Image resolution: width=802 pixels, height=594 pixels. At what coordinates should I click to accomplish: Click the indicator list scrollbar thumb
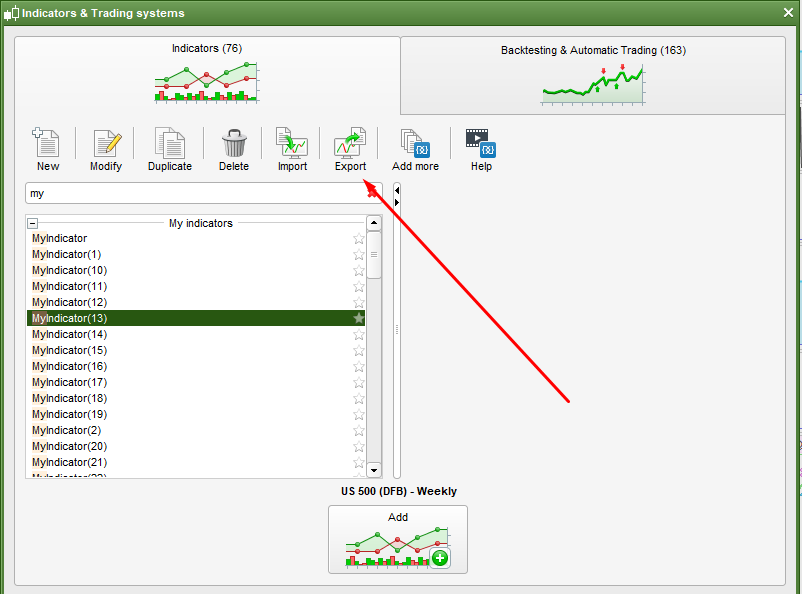[374, 255]
